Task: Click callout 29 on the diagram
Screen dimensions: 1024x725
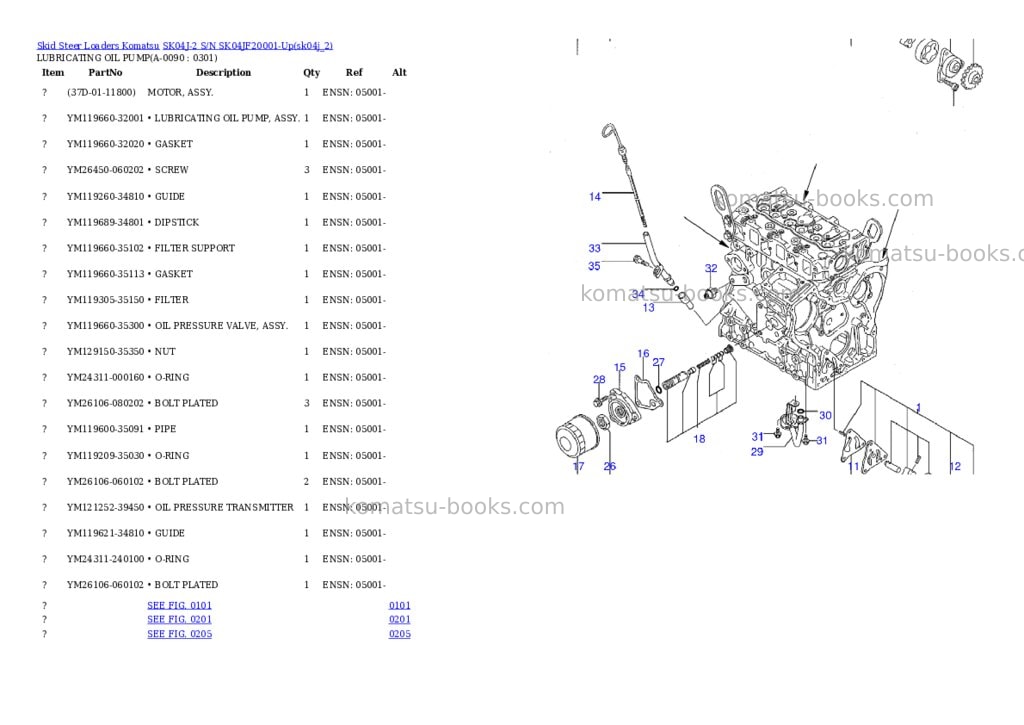Action: (757, 452)
